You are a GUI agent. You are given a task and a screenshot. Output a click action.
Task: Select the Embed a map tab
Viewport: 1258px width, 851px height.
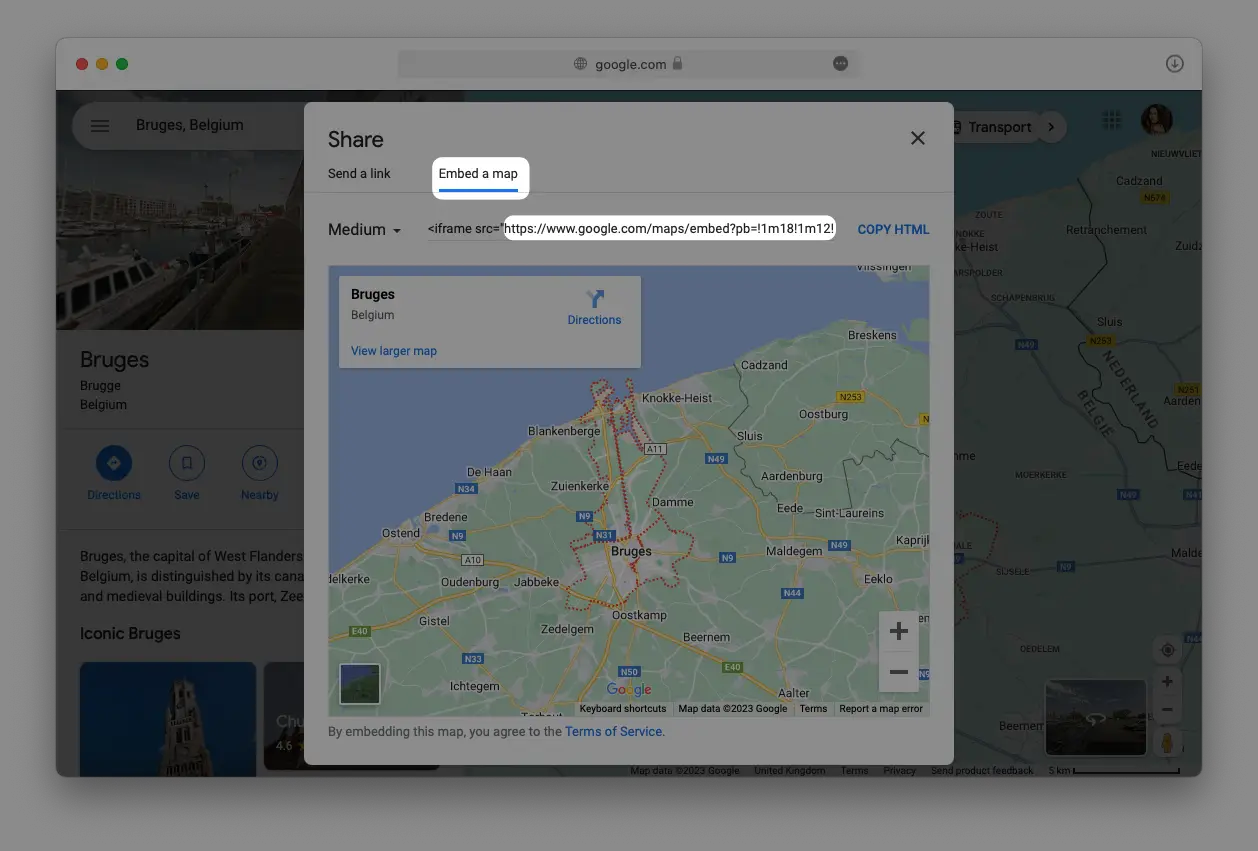click(478, 174)
